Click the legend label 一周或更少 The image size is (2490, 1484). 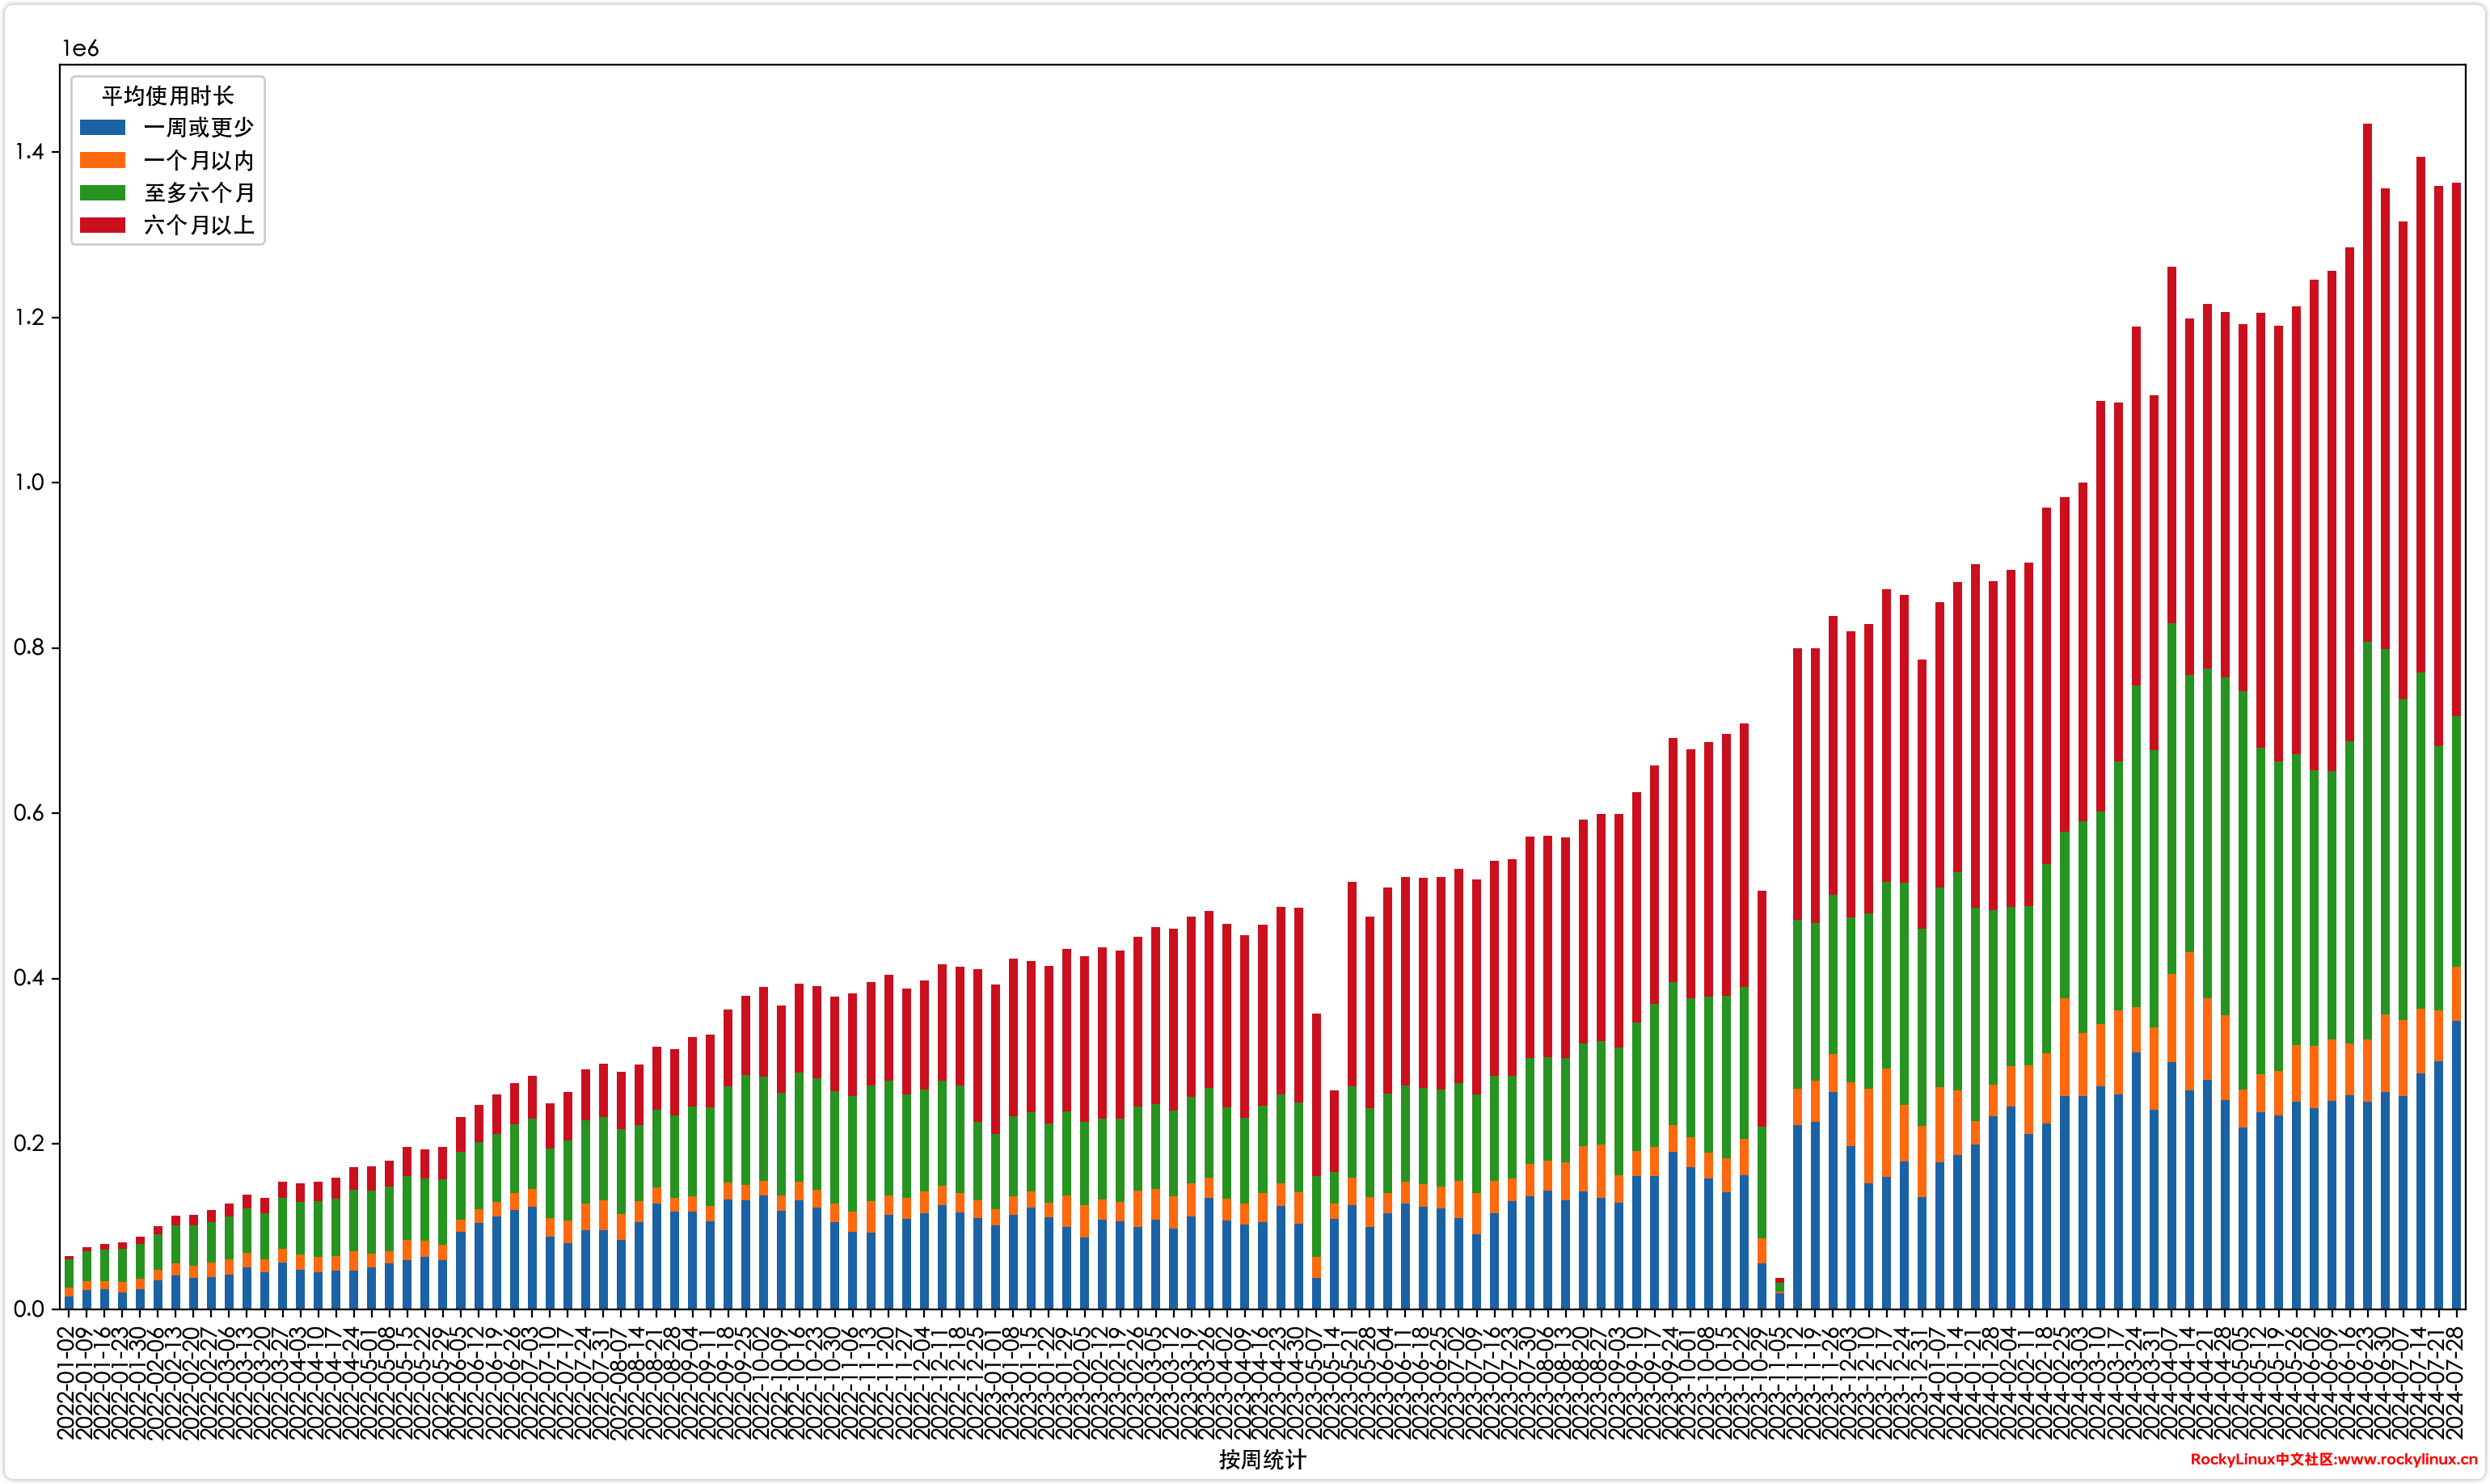click(198, 127)
